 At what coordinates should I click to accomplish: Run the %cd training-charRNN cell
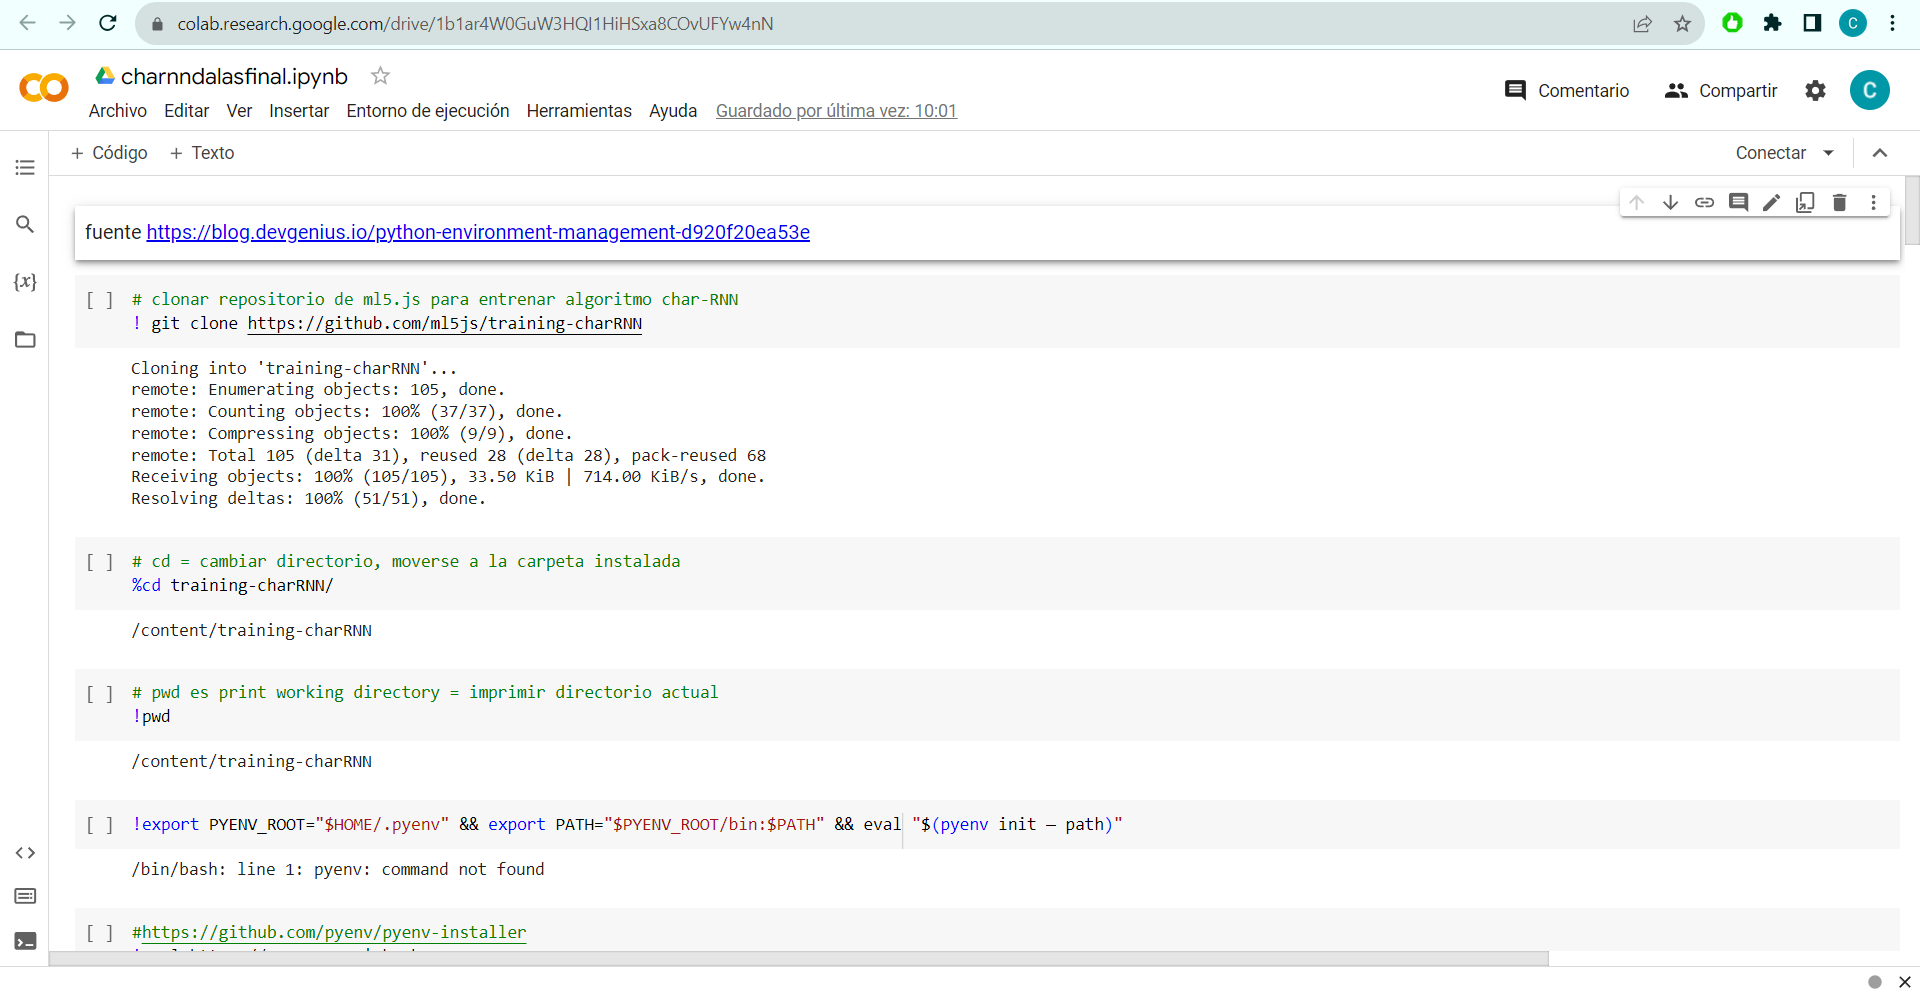click(100, 562)
